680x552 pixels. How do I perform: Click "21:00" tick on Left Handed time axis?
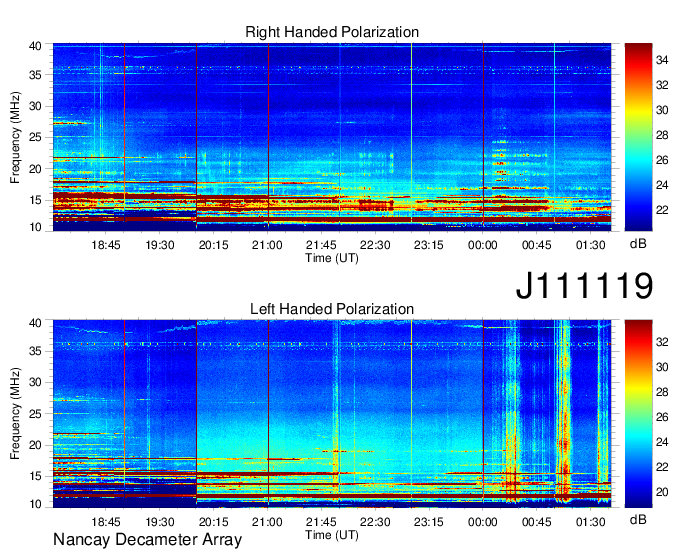click(267, 522)
